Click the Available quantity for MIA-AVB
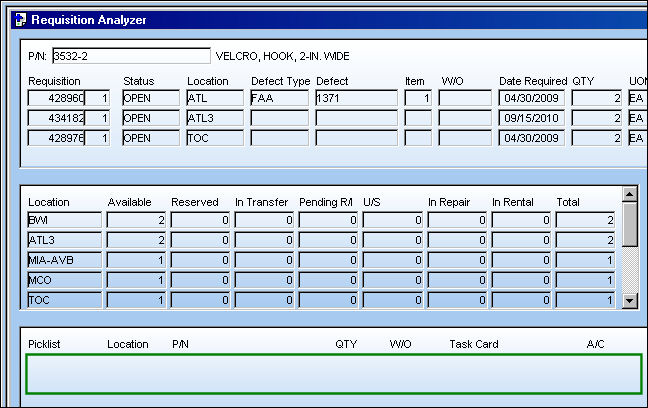Viewport: 648px width, 408px height. click(136, 260)
